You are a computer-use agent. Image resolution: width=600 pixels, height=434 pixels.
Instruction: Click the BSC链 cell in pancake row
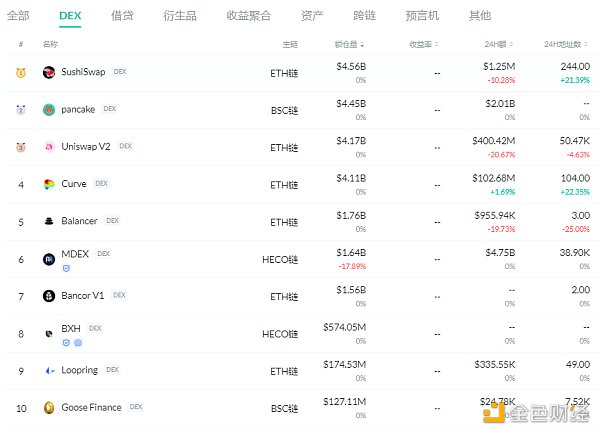(x=284, y=111)
